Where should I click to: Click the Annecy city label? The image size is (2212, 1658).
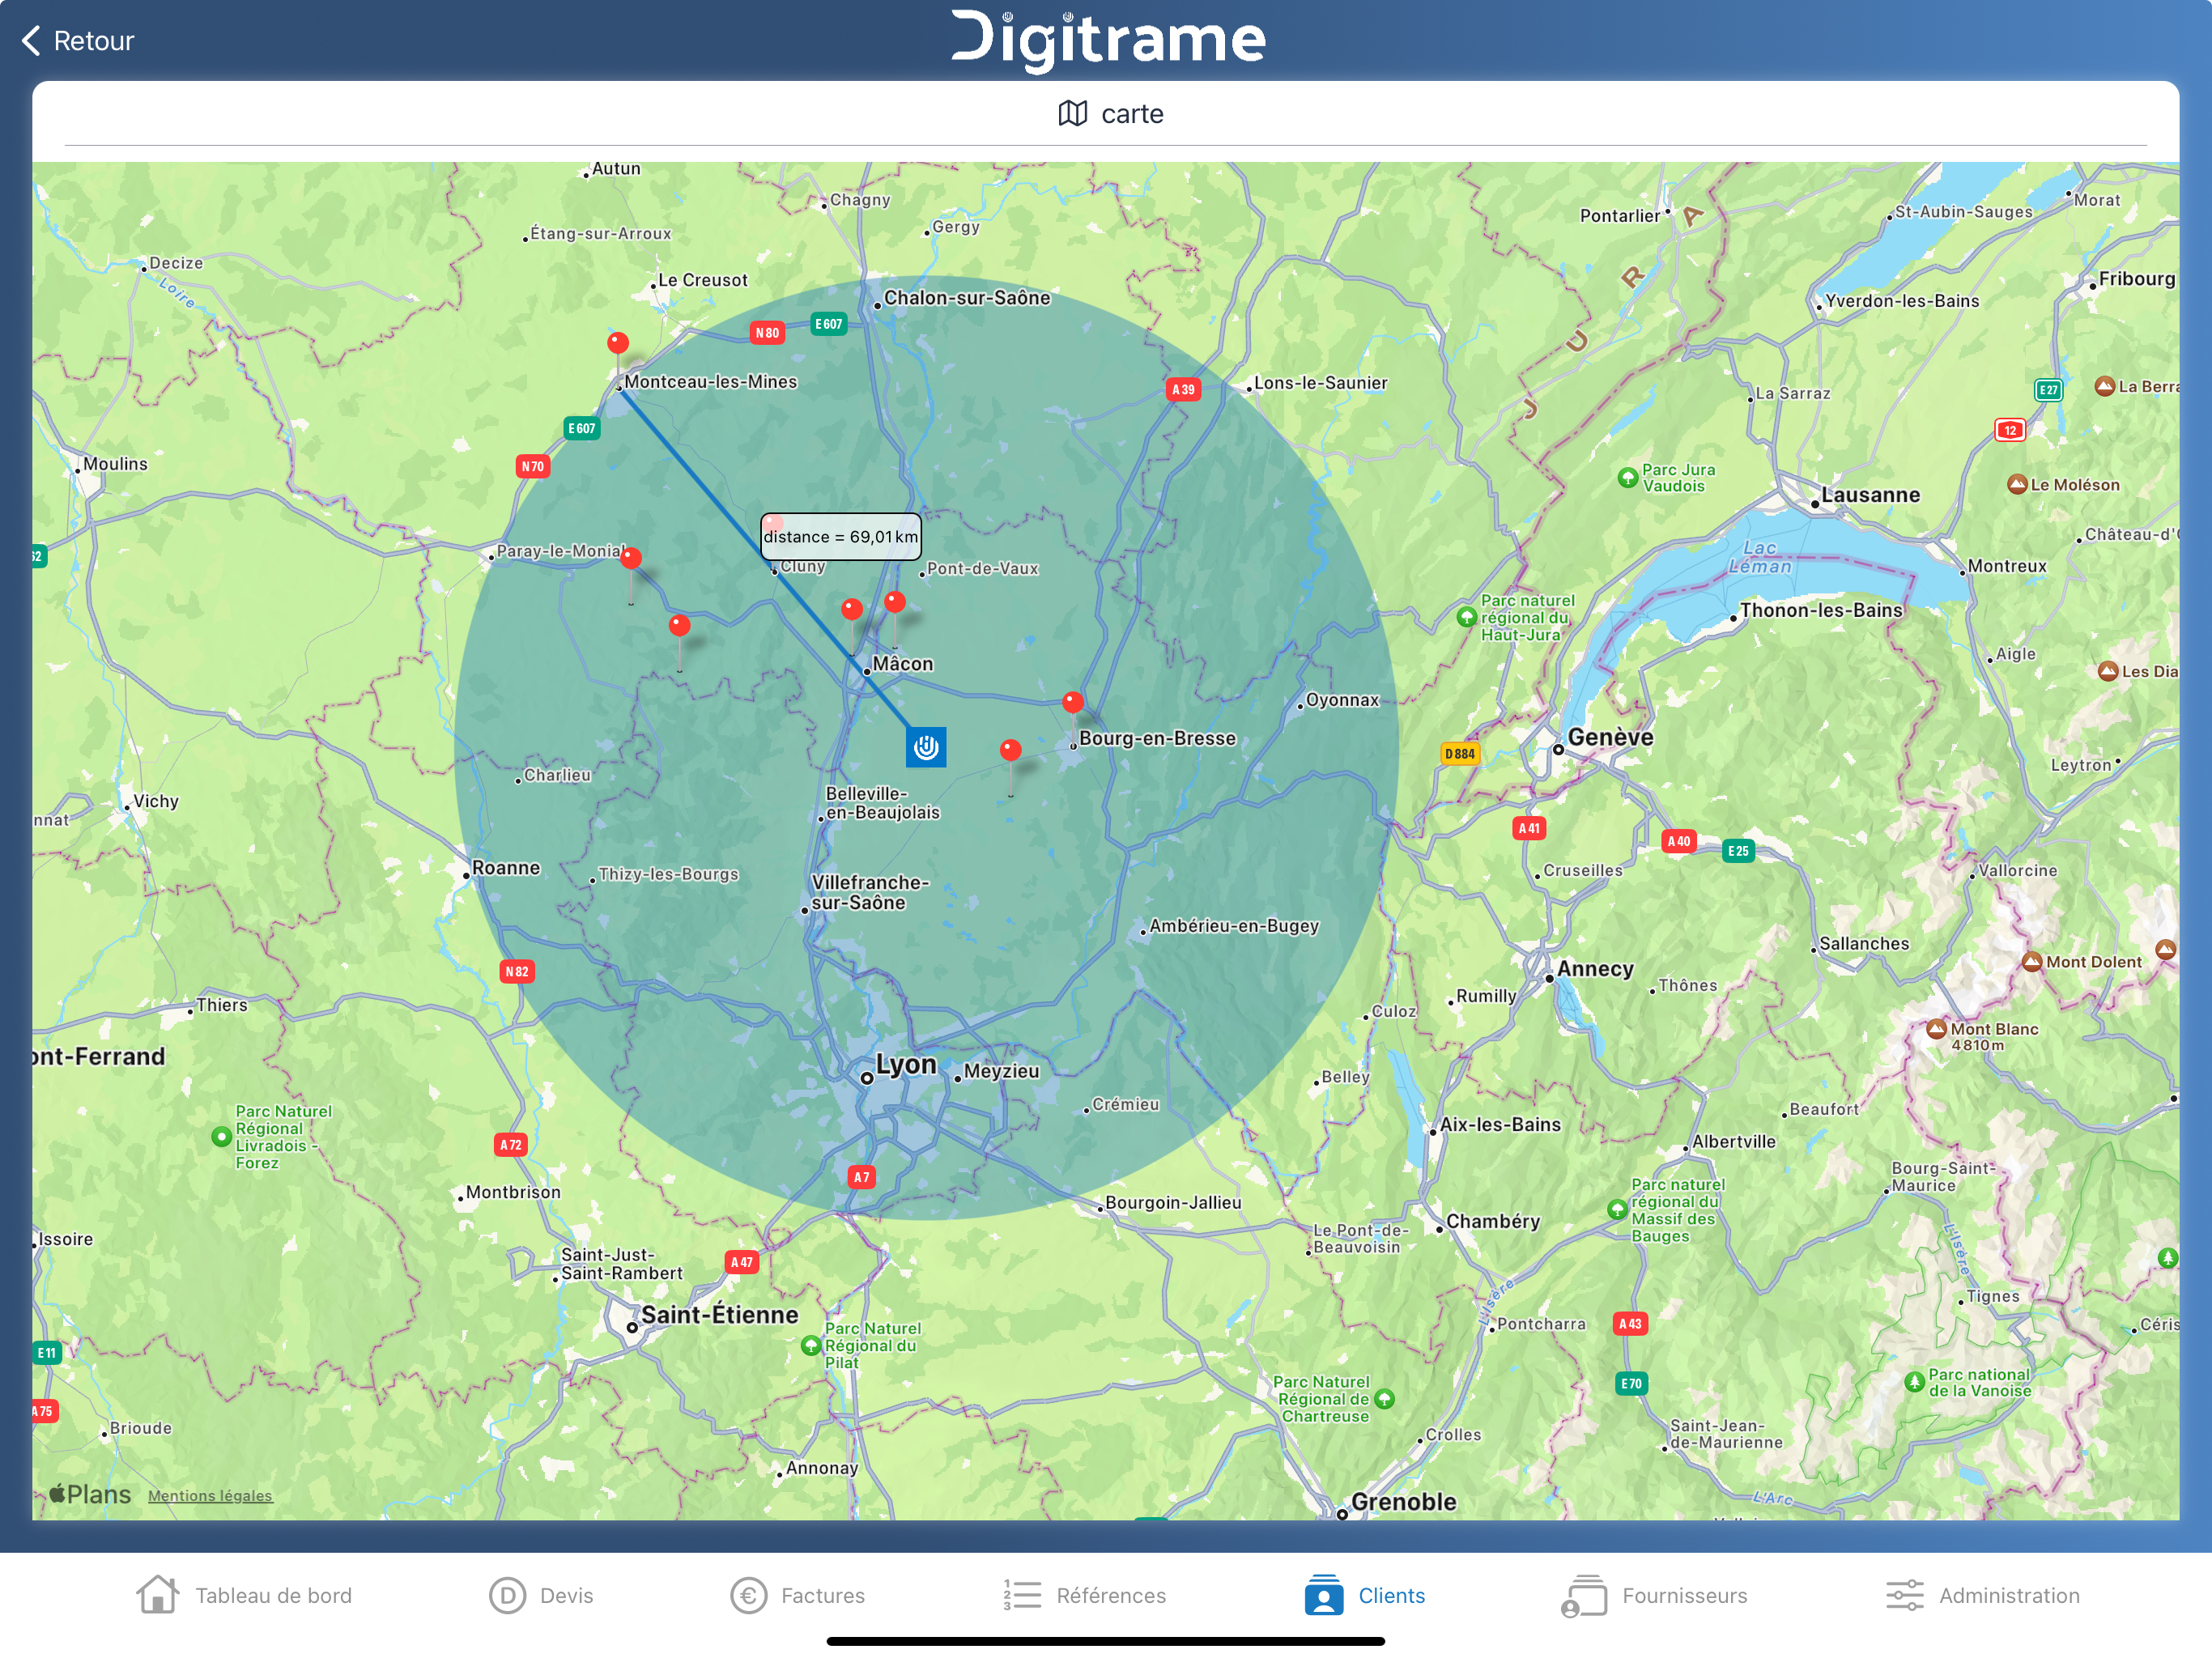point(1595,969)
